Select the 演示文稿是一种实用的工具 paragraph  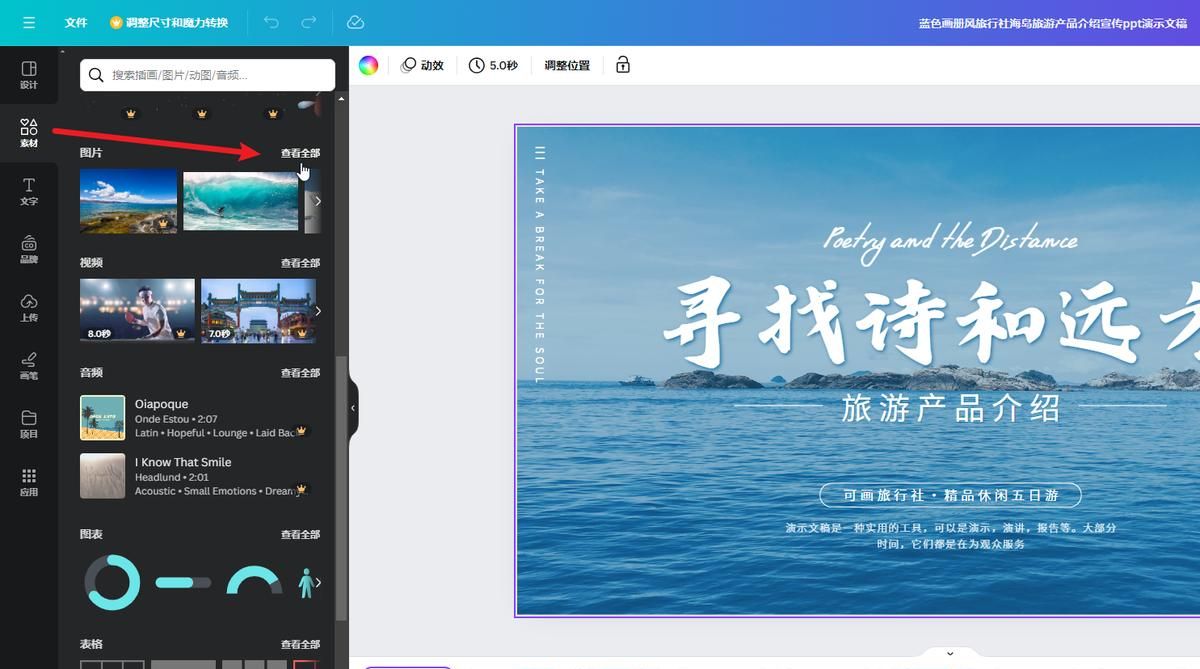click(950, 535)
